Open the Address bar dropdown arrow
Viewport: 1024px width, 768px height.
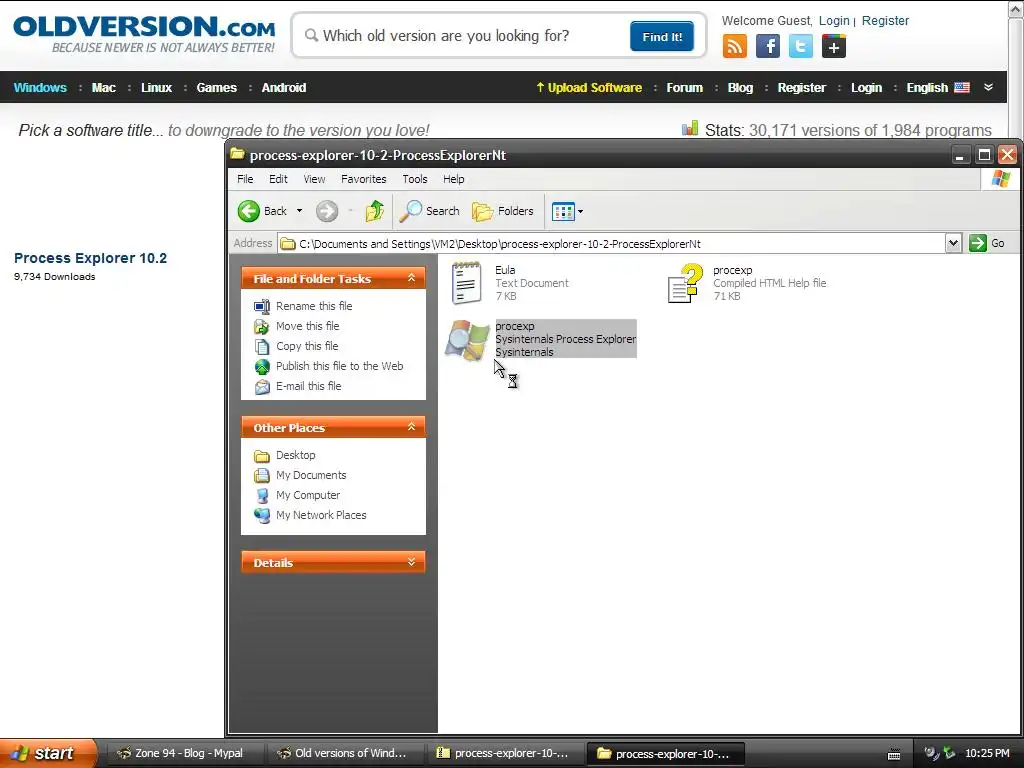click(953, 244)
